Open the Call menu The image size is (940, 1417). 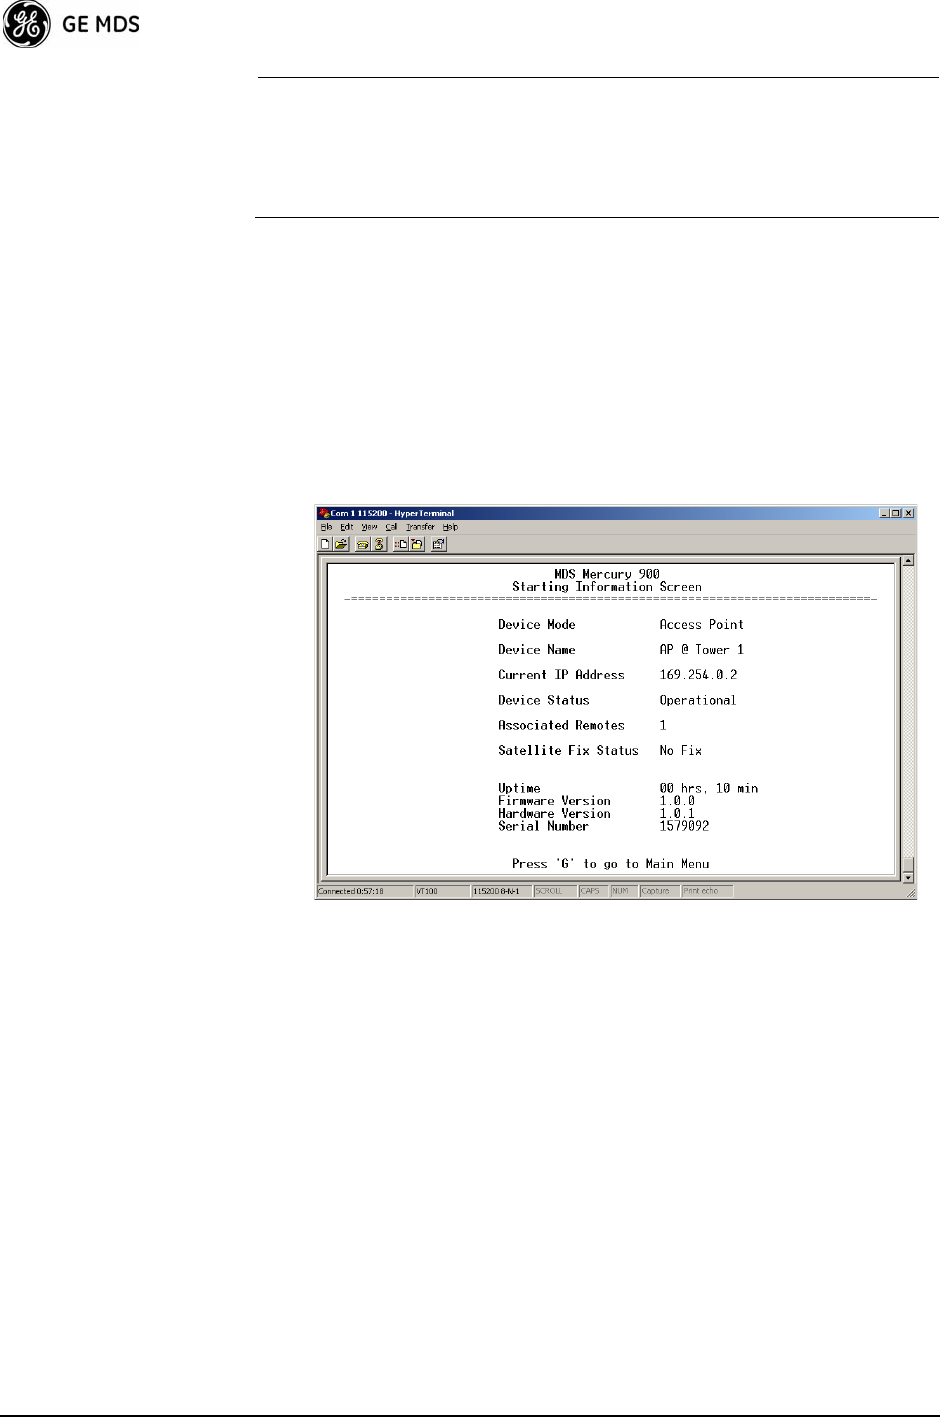(391, 527)
